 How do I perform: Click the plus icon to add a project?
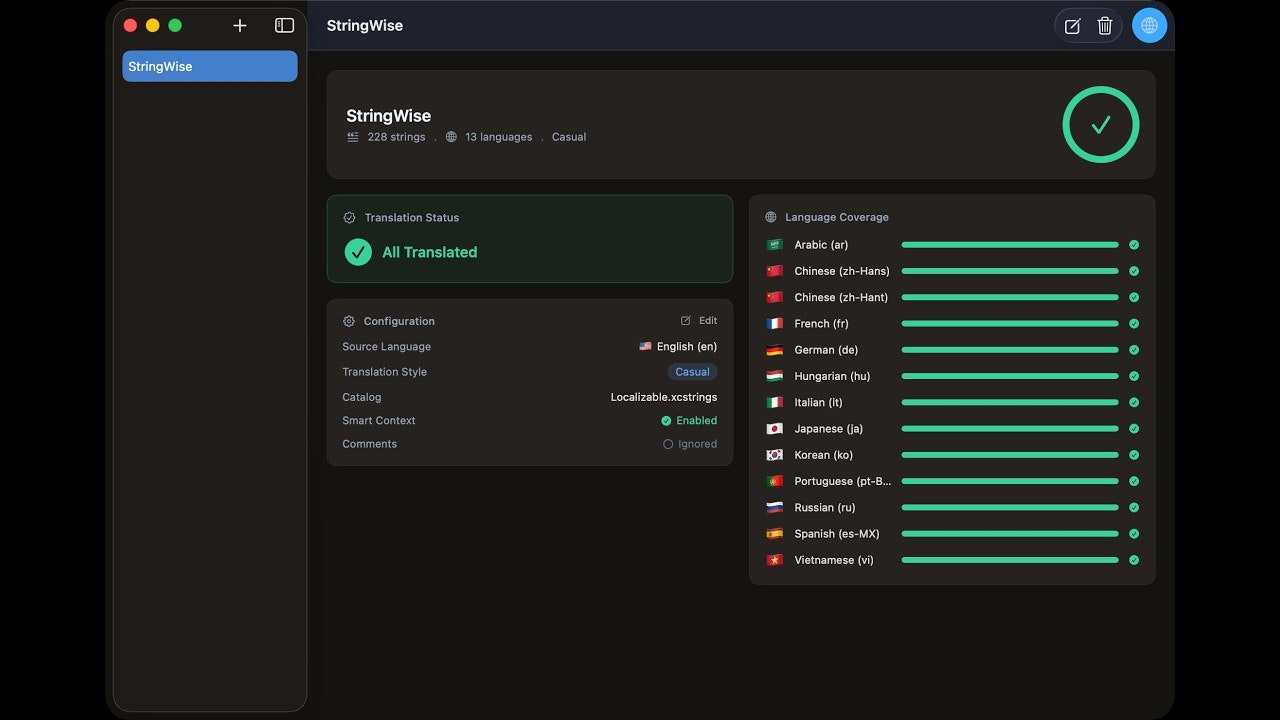[240, 25]
